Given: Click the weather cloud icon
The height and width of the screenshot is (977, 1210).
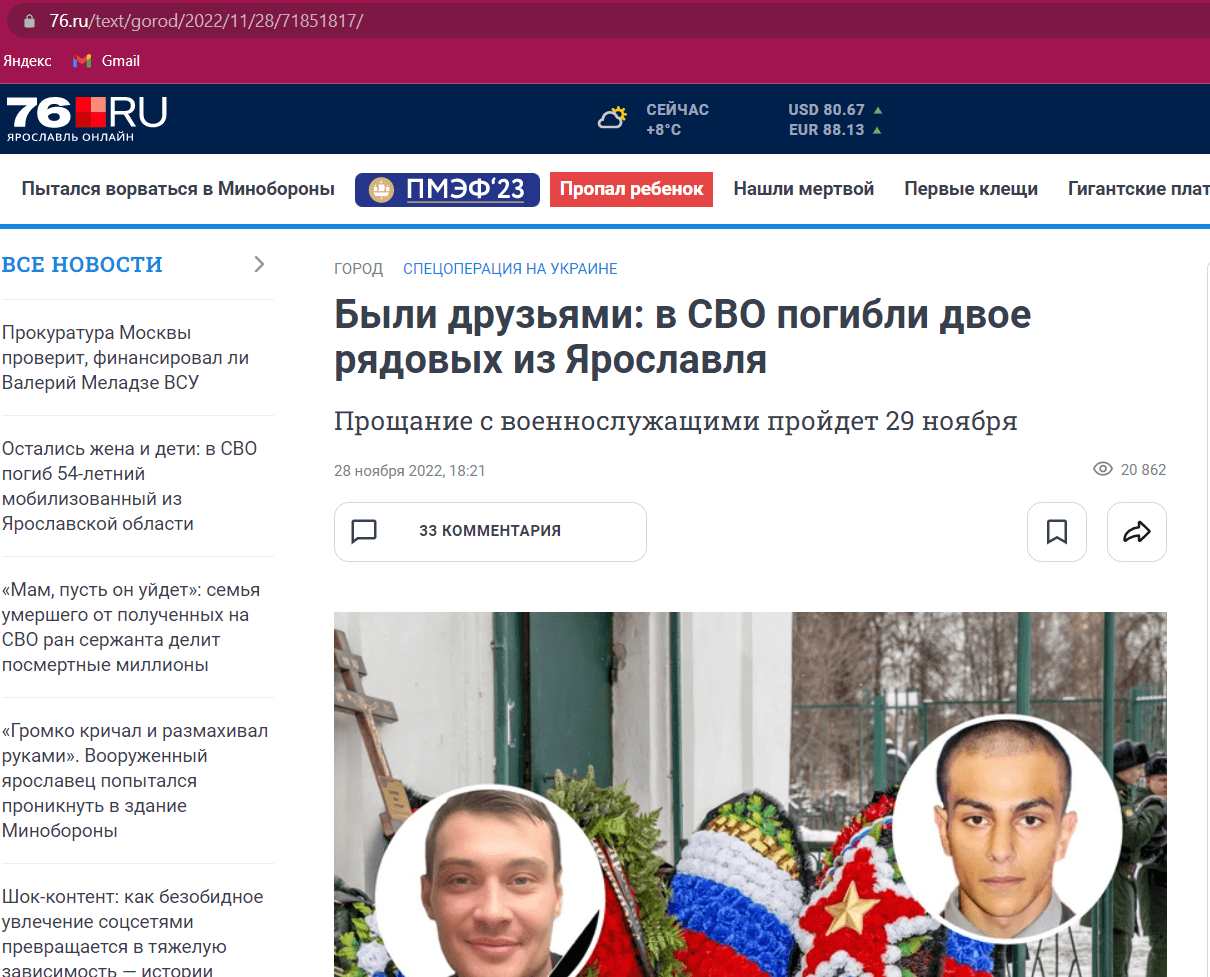Looking at the screenshot, I should (x=612, y=118).
